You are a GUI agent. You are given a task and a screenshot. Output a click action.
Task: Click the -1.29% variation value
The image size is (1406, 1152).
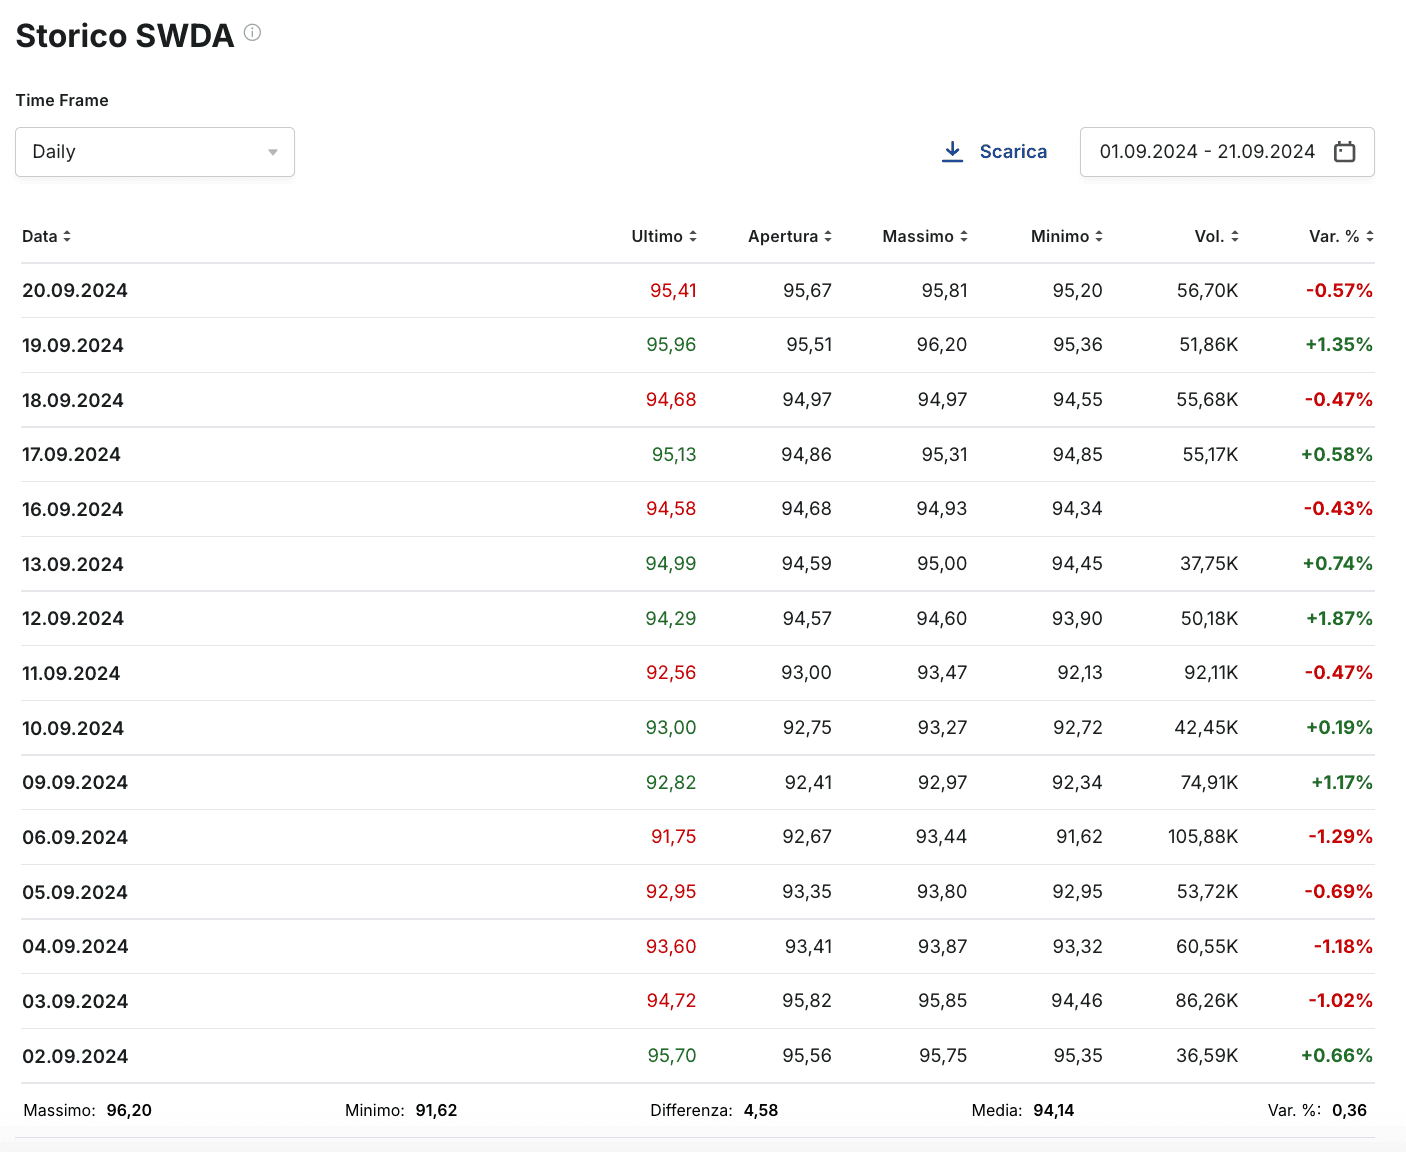pos(1340,837)
